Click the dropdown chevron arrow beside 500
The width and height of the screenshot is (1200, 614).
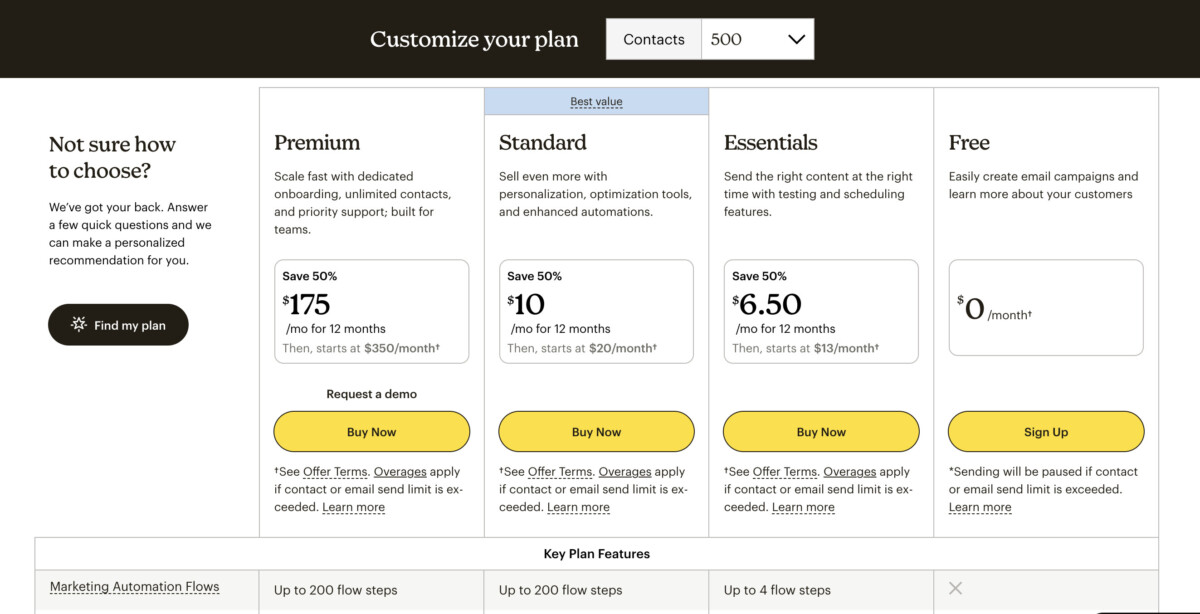point(796,39)
